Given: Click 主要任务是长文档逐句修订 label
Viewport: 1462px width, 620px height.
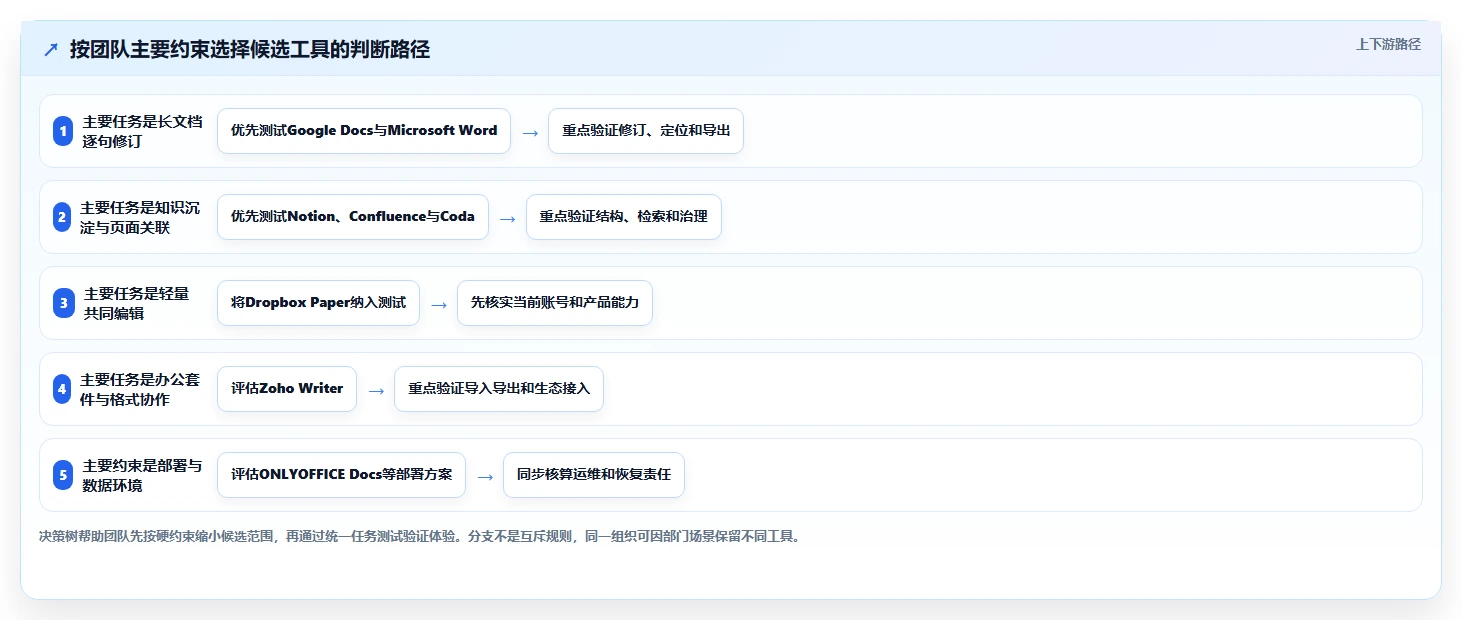Looking at the screenshot, I should (143, 131).
